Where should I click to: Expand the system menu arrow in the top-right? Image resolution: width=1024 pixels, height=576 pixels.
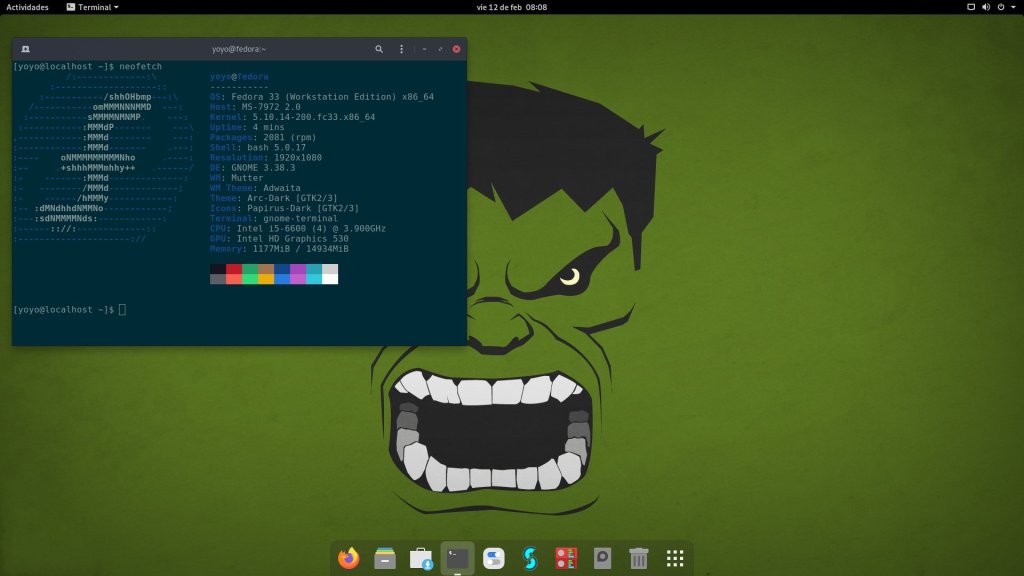(1013, 7)
